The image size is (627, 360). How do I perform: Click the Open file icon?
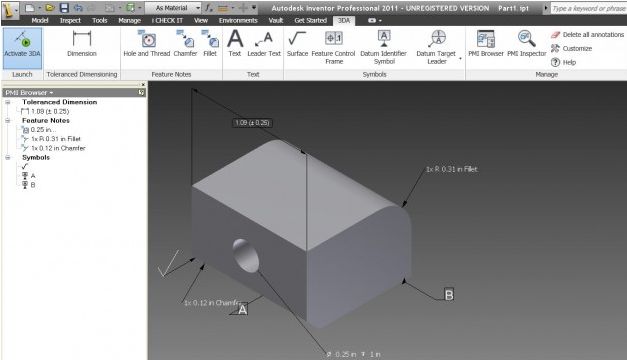tap(50, 8)
